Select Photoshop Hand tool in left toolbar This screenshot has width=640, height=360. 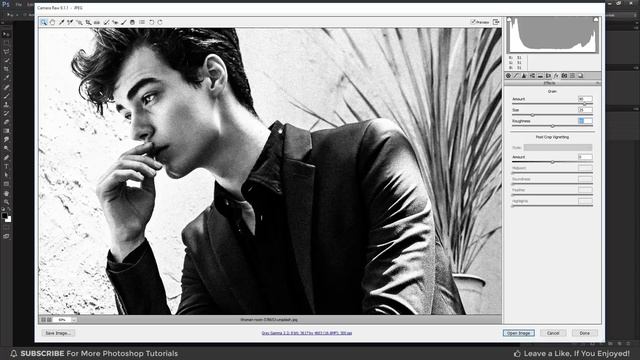tap(6, 194)
